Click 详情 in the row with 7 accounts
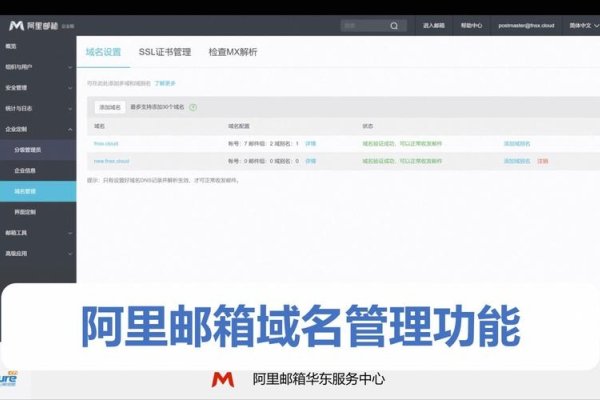Viewport: 600px width, 400px height. click(311, 144)
